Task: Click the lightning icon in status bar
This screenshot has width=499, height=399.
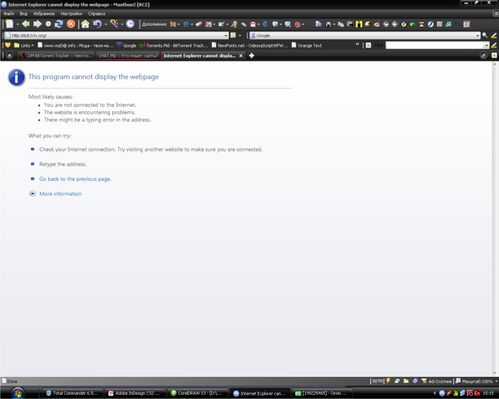Action: (x=388, y=381)
